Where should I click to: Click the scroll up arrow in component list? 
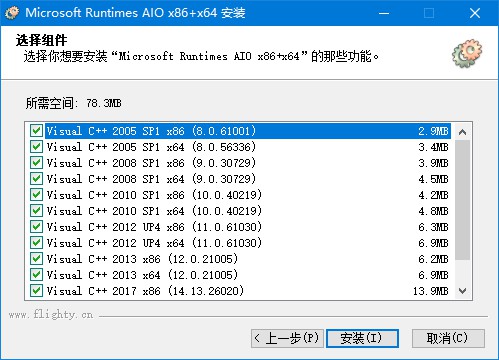point(462,132)
